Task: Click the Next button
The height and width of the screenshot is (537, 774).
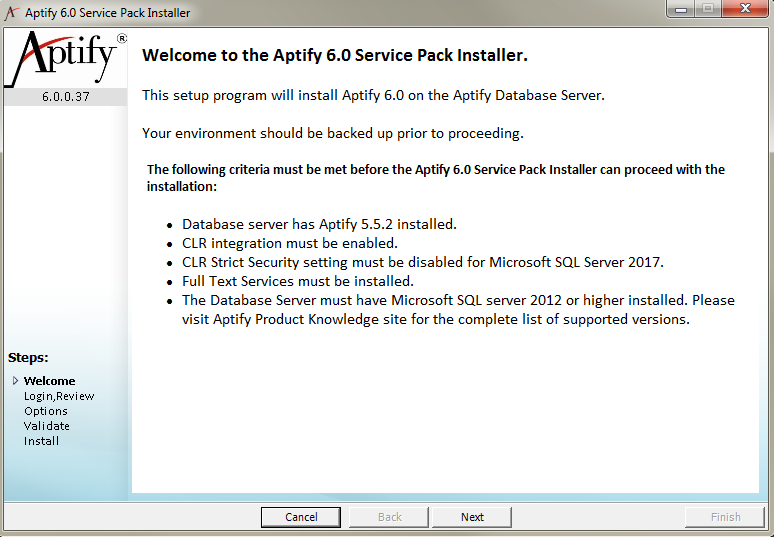Action: tap(472, 517)
